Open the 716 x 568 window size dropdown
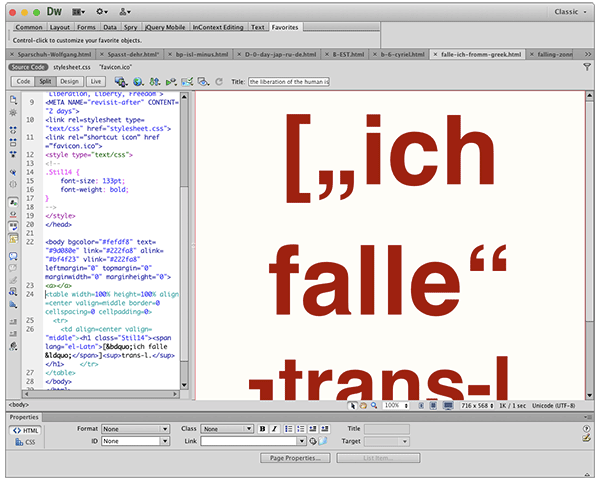 [x=477, y=405]
